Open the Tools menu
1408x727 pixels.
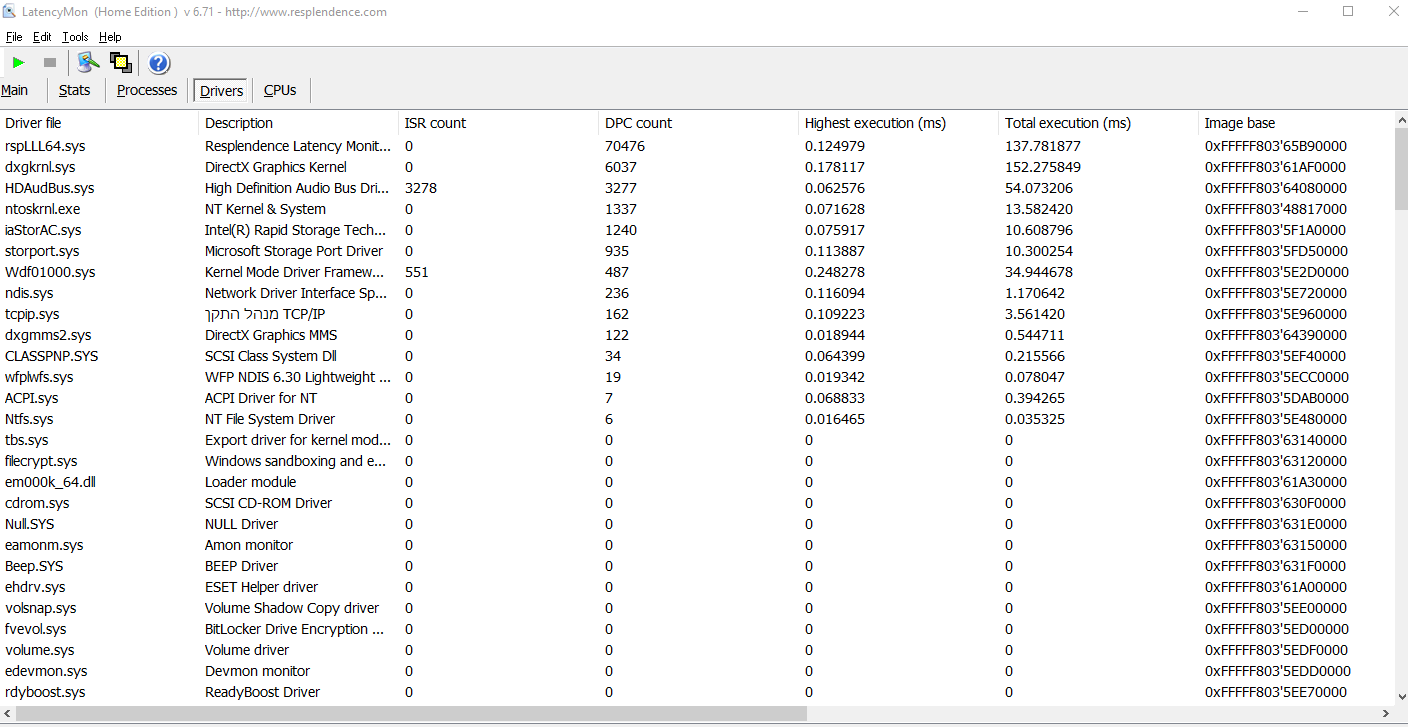click(x=75, y=37)
